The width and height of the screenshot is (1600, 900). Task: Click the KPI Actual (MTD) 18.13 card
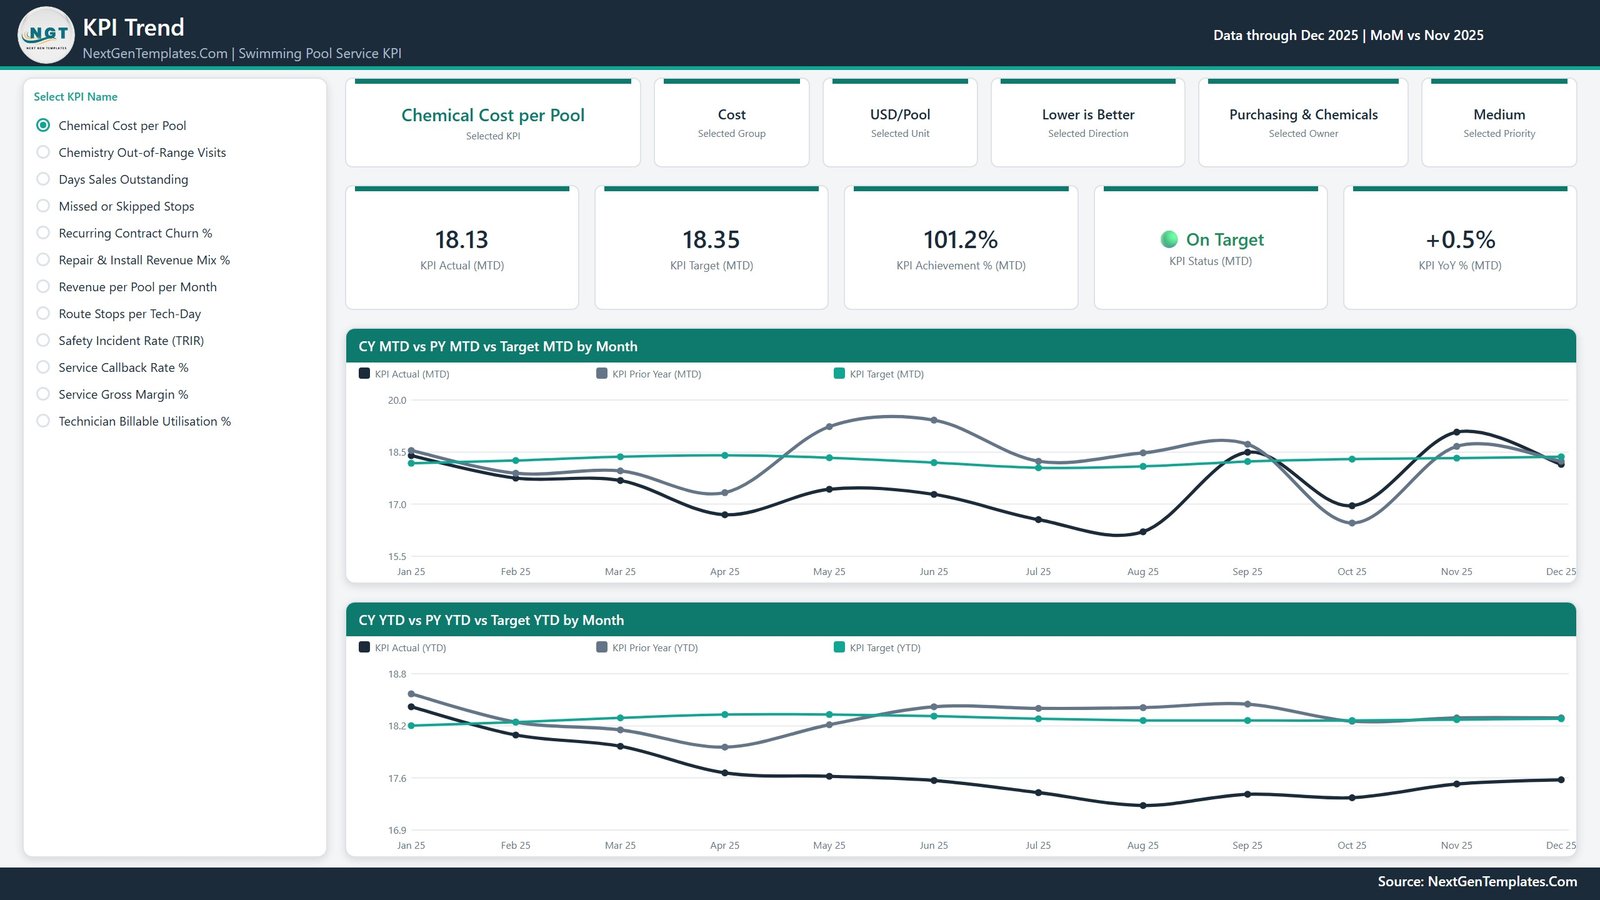462,247
